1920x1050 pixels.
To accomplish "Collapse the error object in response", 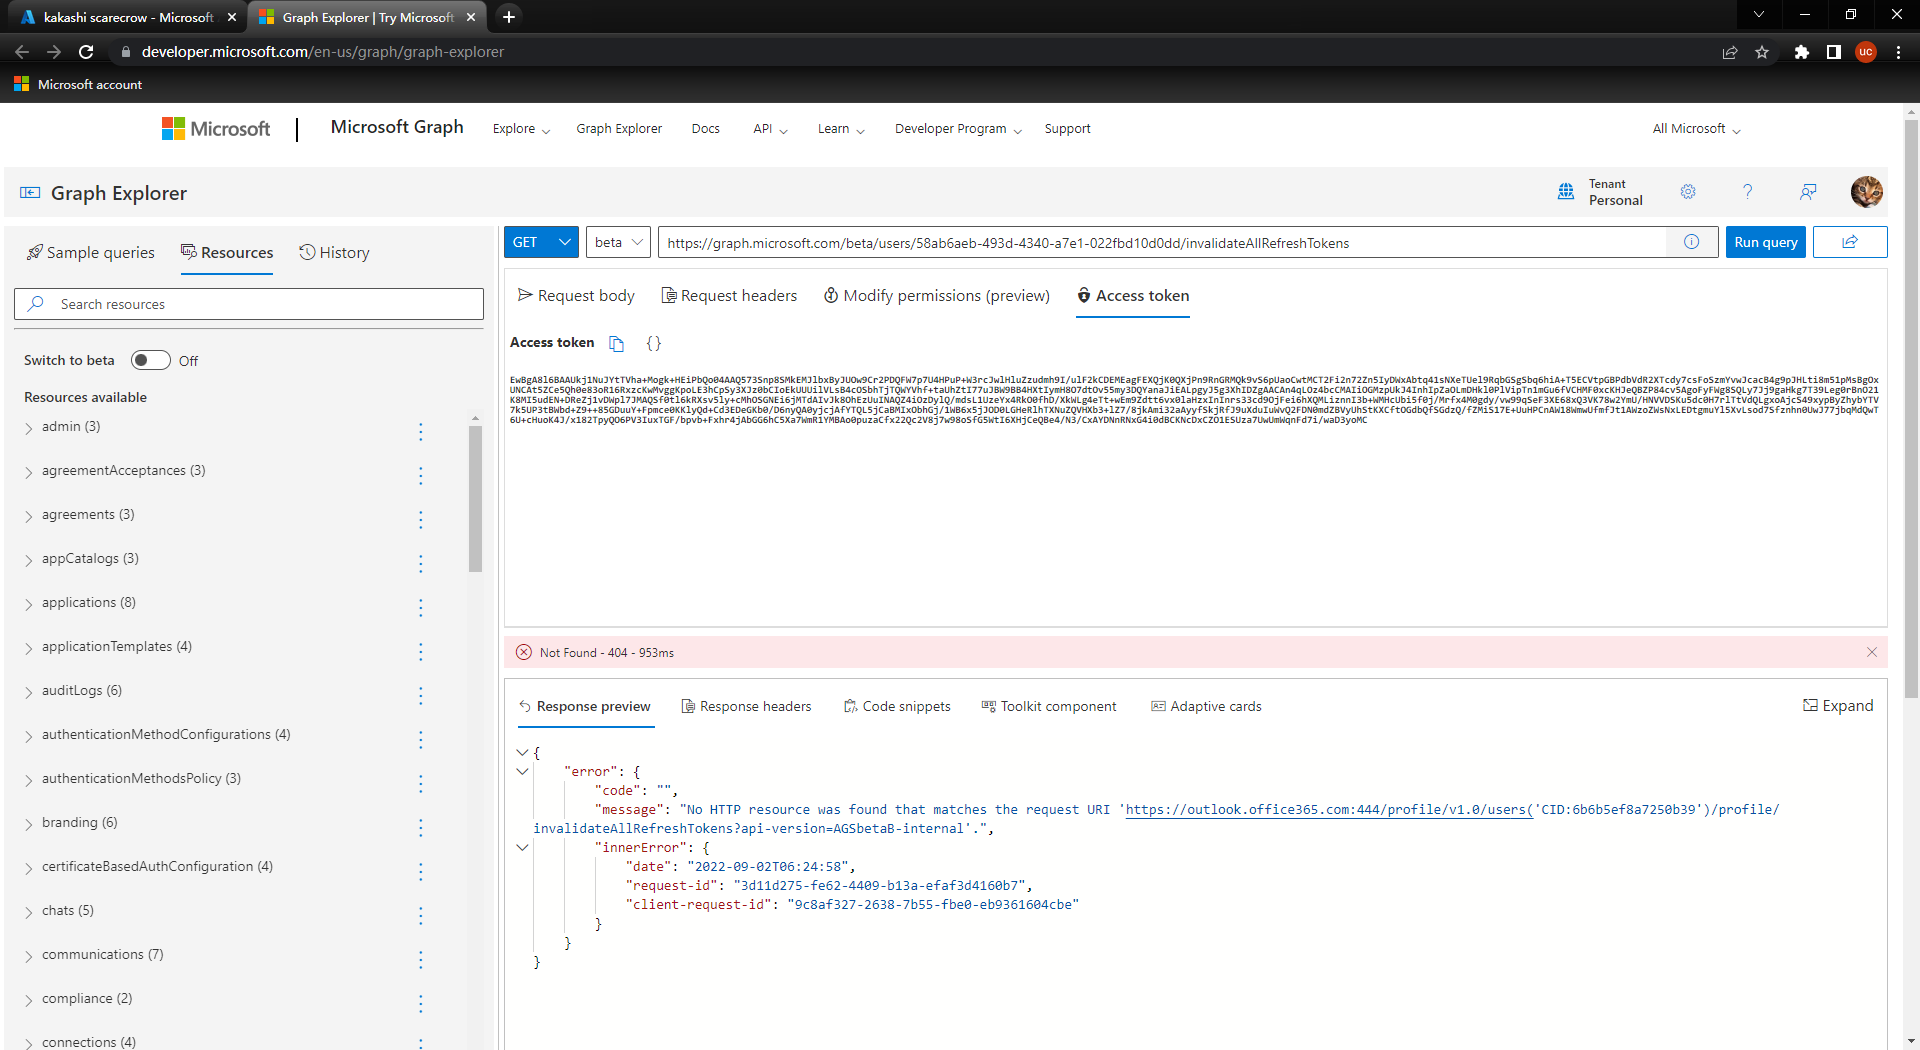I will click(x=522, y=771).
